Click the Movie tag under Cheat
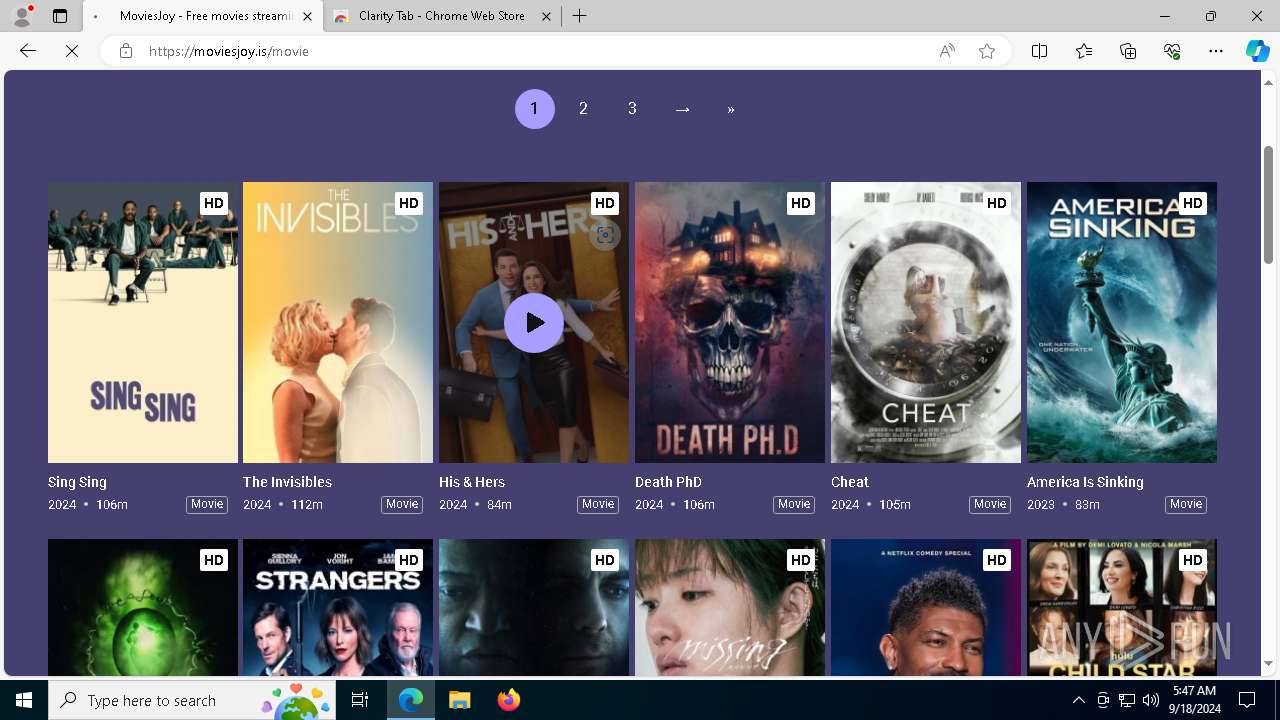The width and height of the screenshot is (1280, 720). (990, 504)
